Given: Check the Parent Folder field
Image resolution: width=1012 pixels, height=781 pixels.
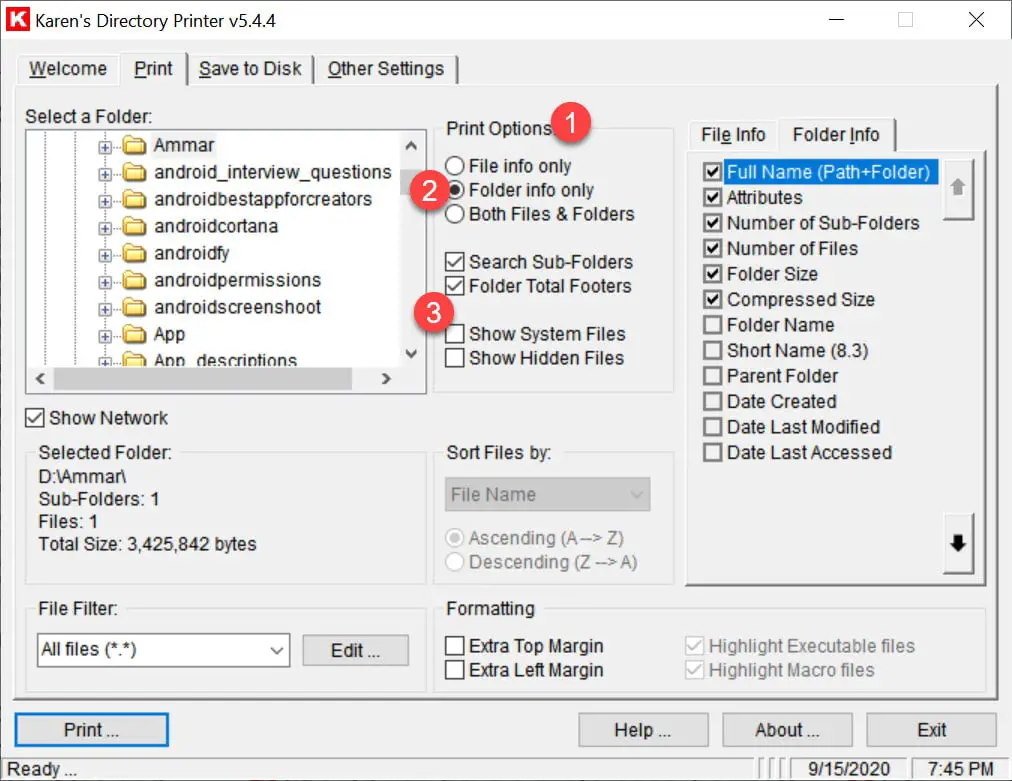Looking at the screenshot, I should point(713,376).
